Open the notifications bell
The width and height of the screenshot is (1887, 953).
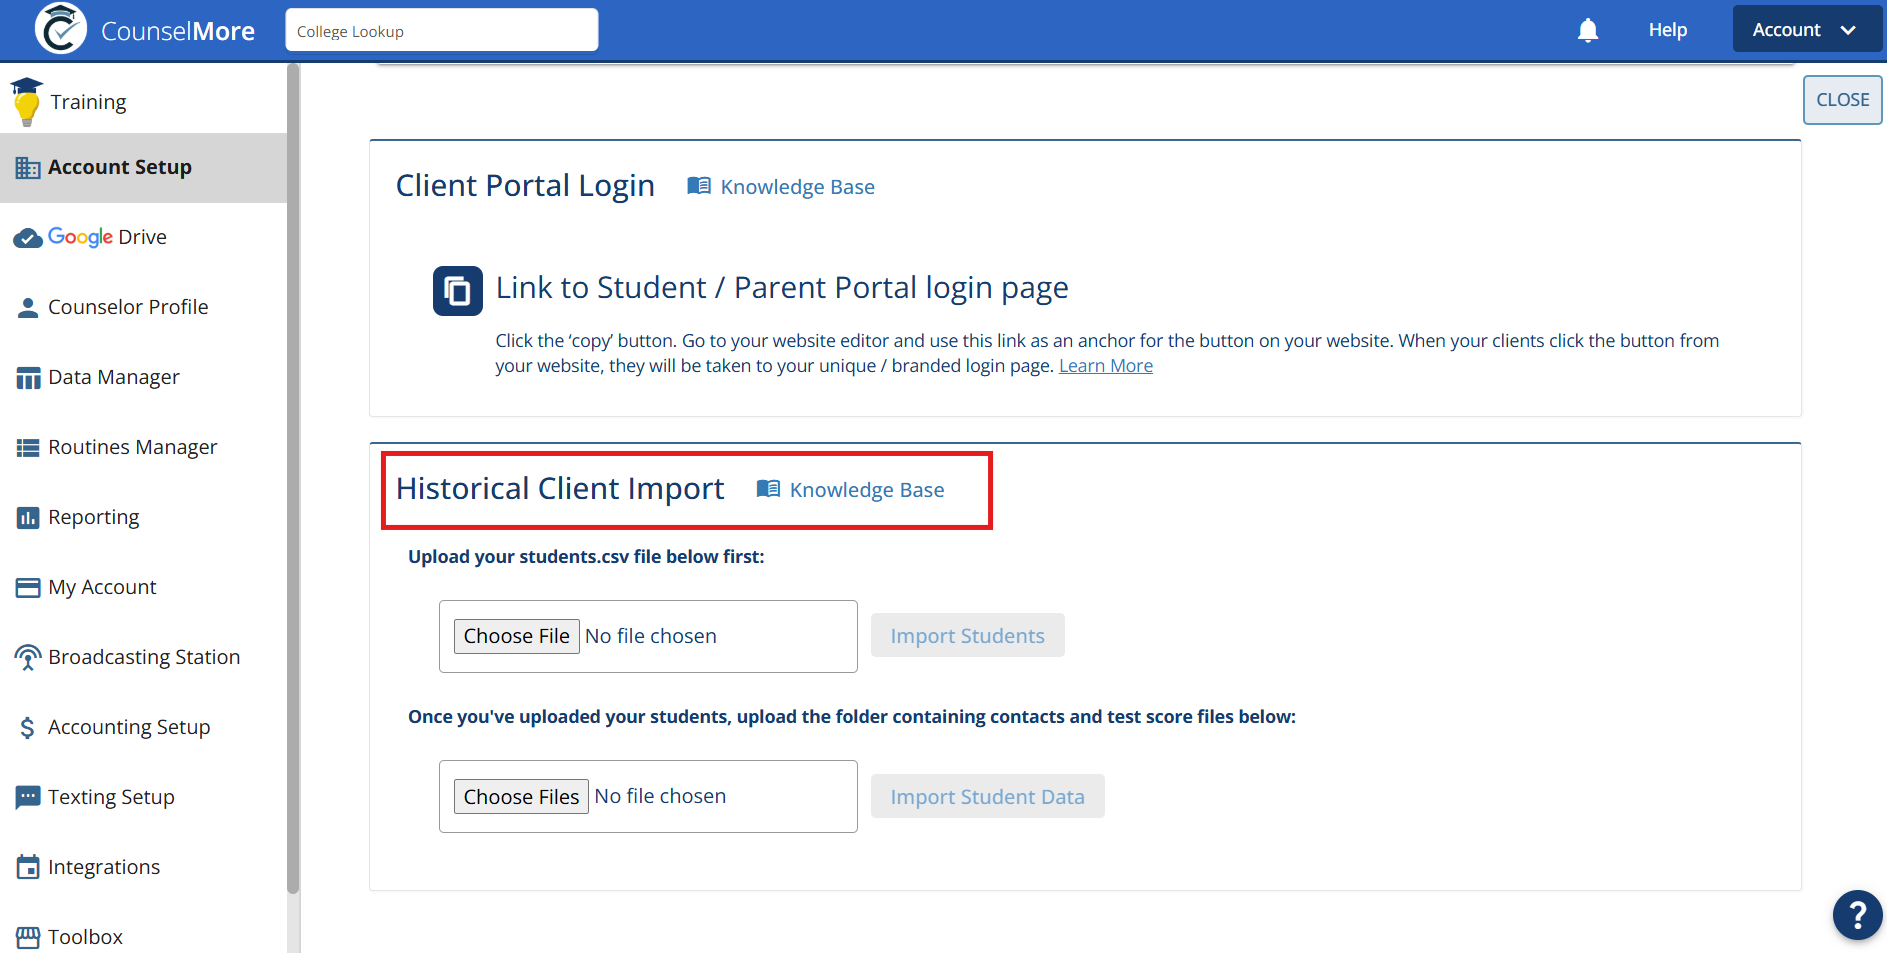(1588, 30)
